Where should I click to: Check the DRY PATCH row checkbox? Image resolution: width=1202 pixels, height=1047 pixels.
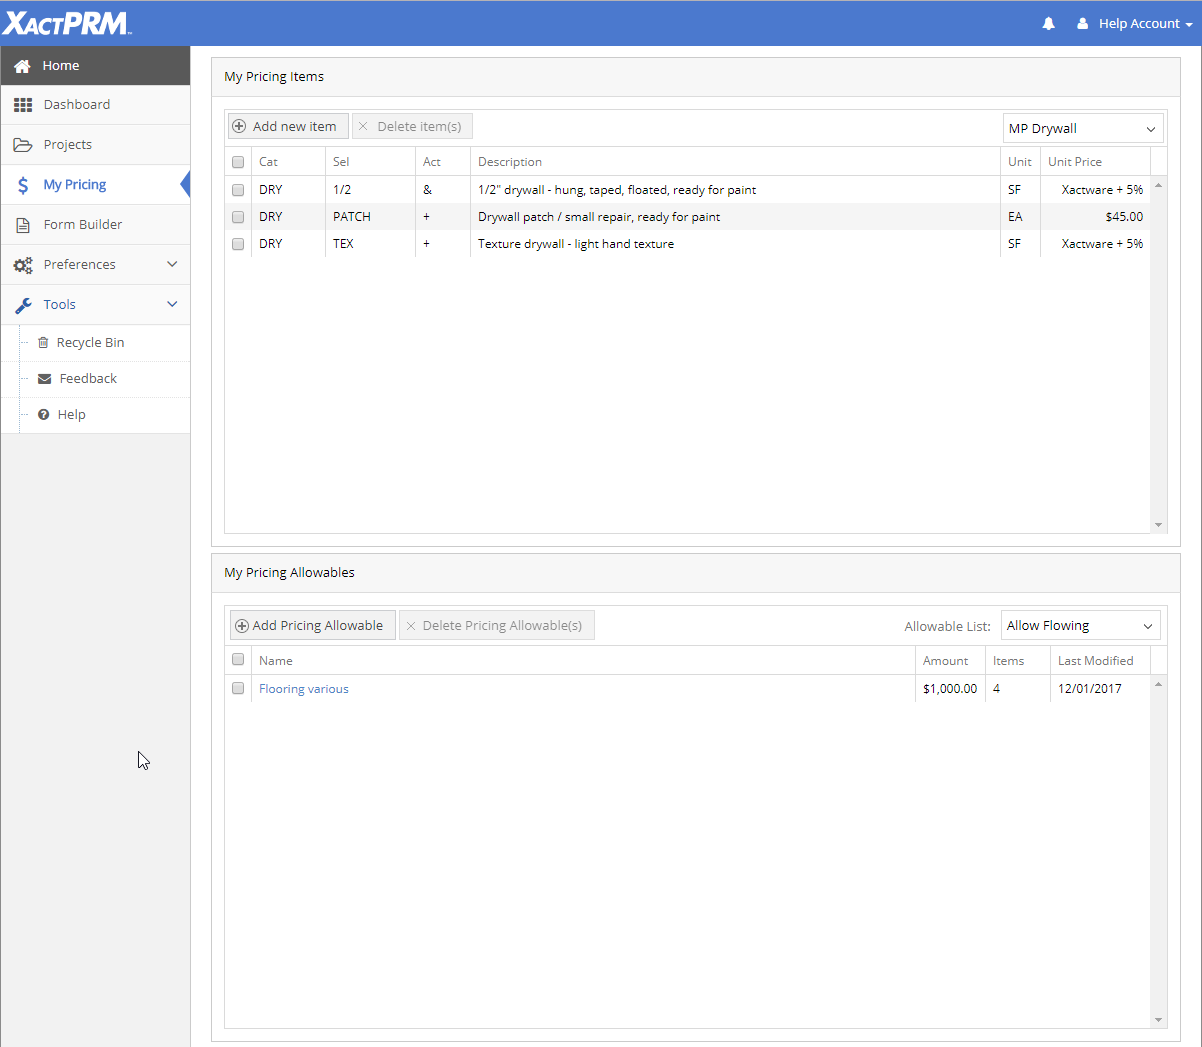(238, 217)
